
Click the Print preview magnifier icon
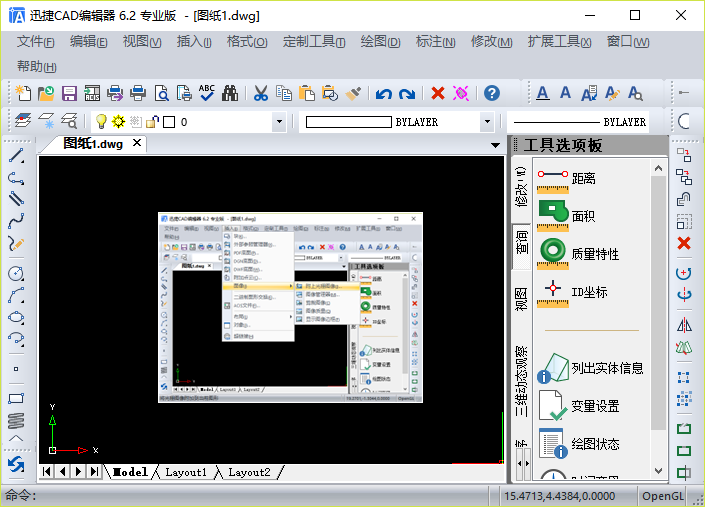pos(161,94)
